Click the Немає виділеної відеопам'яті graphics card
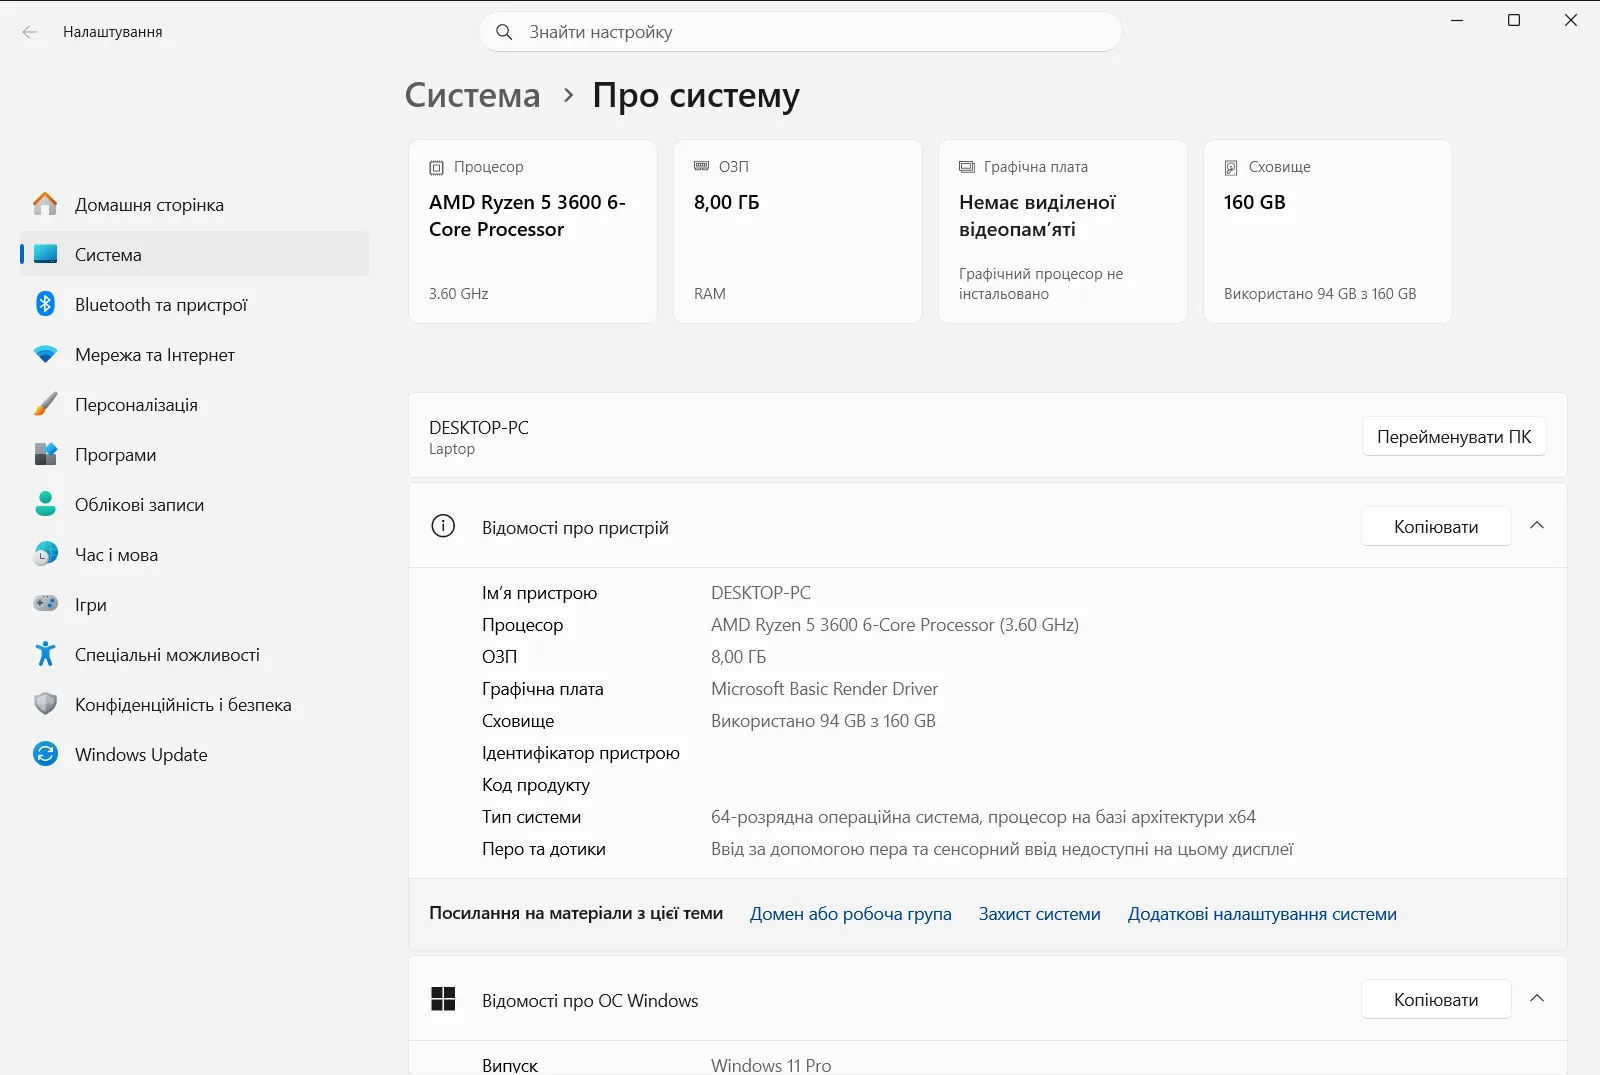Viewport: 1600px width, 1075px height. [x=1063, y=231]
